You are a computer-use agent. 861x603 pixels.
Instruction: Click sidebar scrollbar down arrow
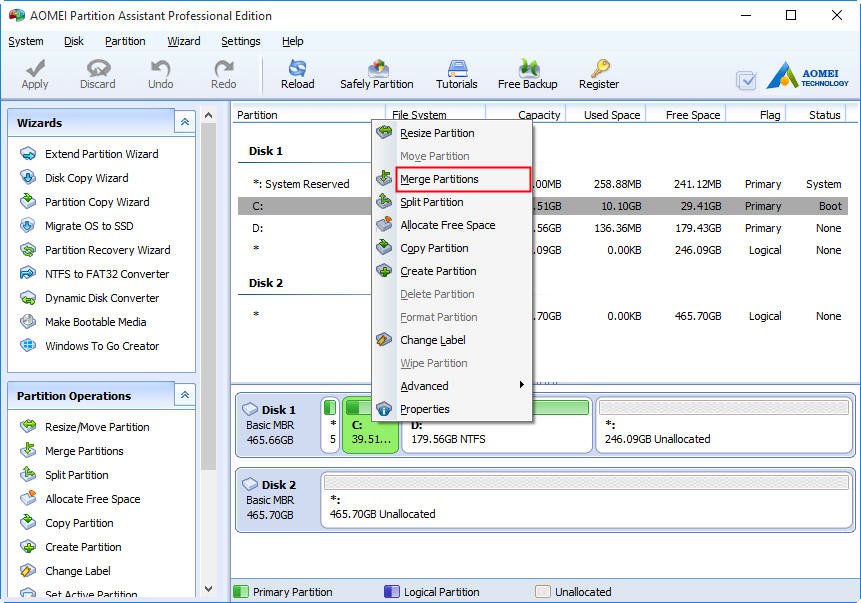(x=209, y=589)
